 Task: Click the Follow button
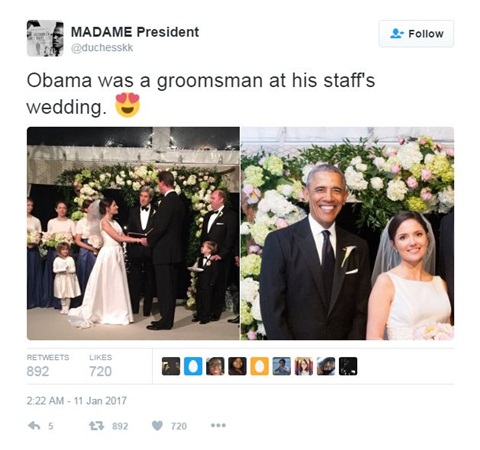coord(416,34)
